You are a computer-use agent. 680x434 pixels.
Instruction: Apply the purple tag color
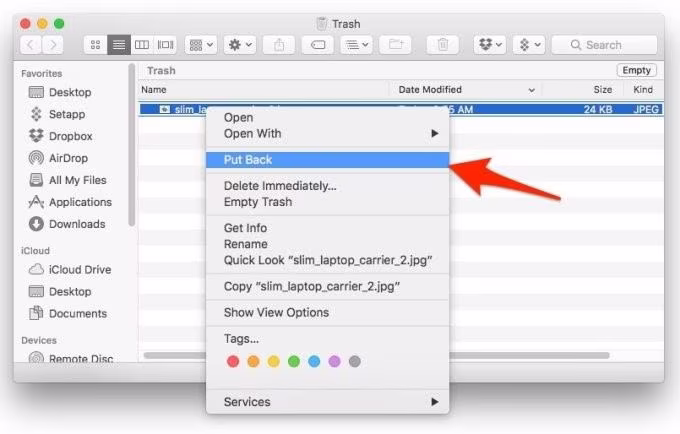[334, 361]
